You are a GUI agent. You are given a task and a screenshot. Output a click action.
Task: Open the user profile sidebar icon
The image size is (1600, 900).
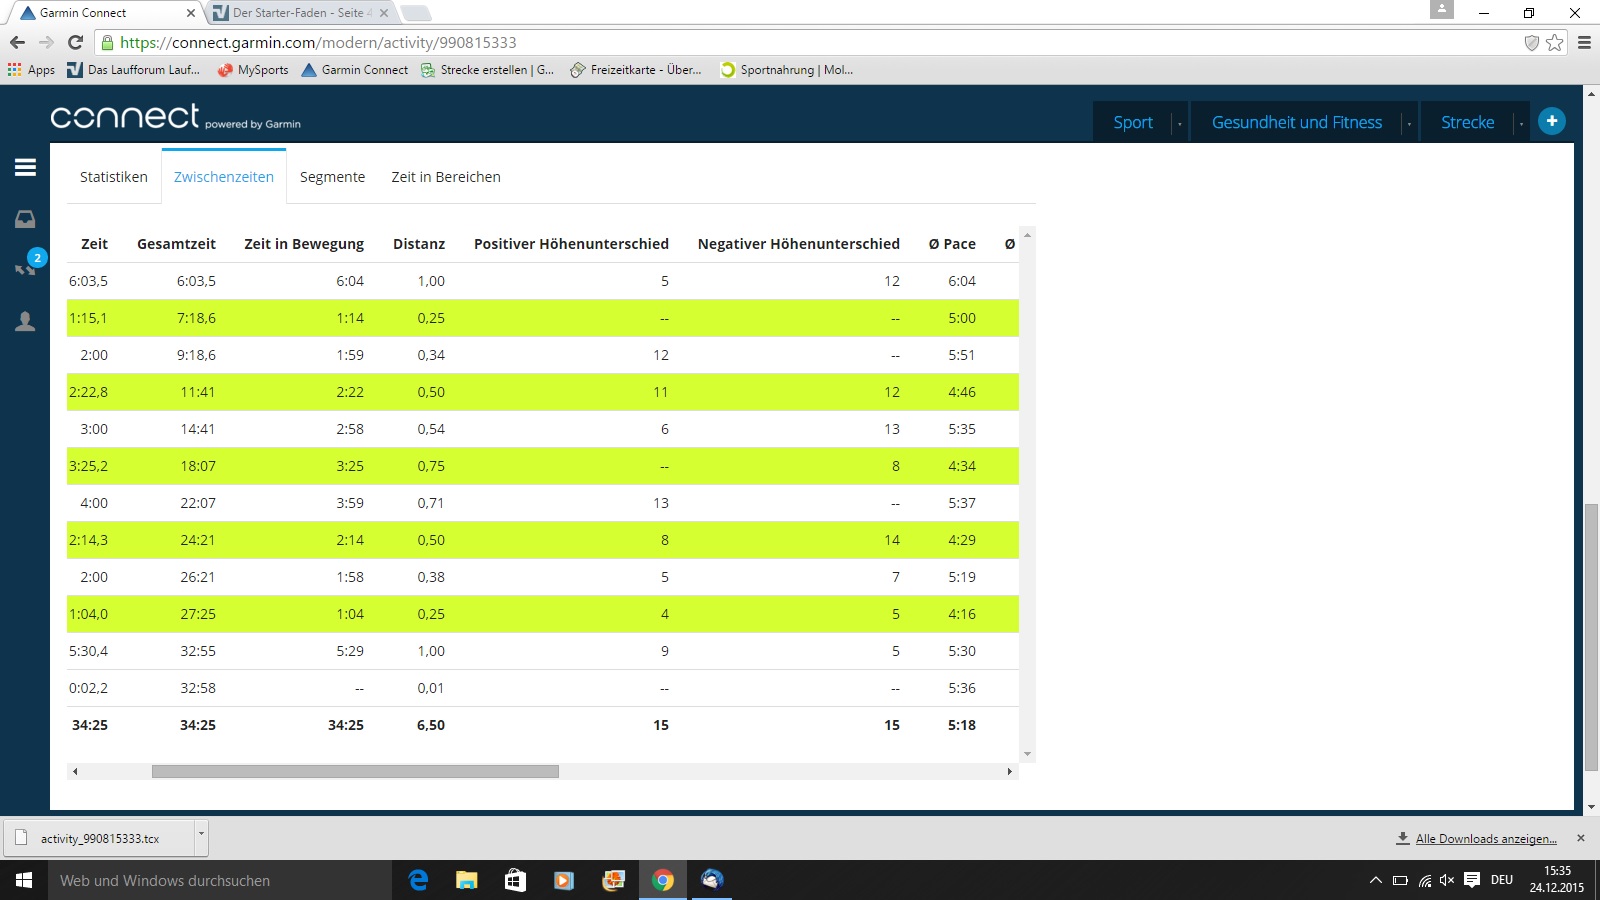pyautogui.click(x=25, y=321)
